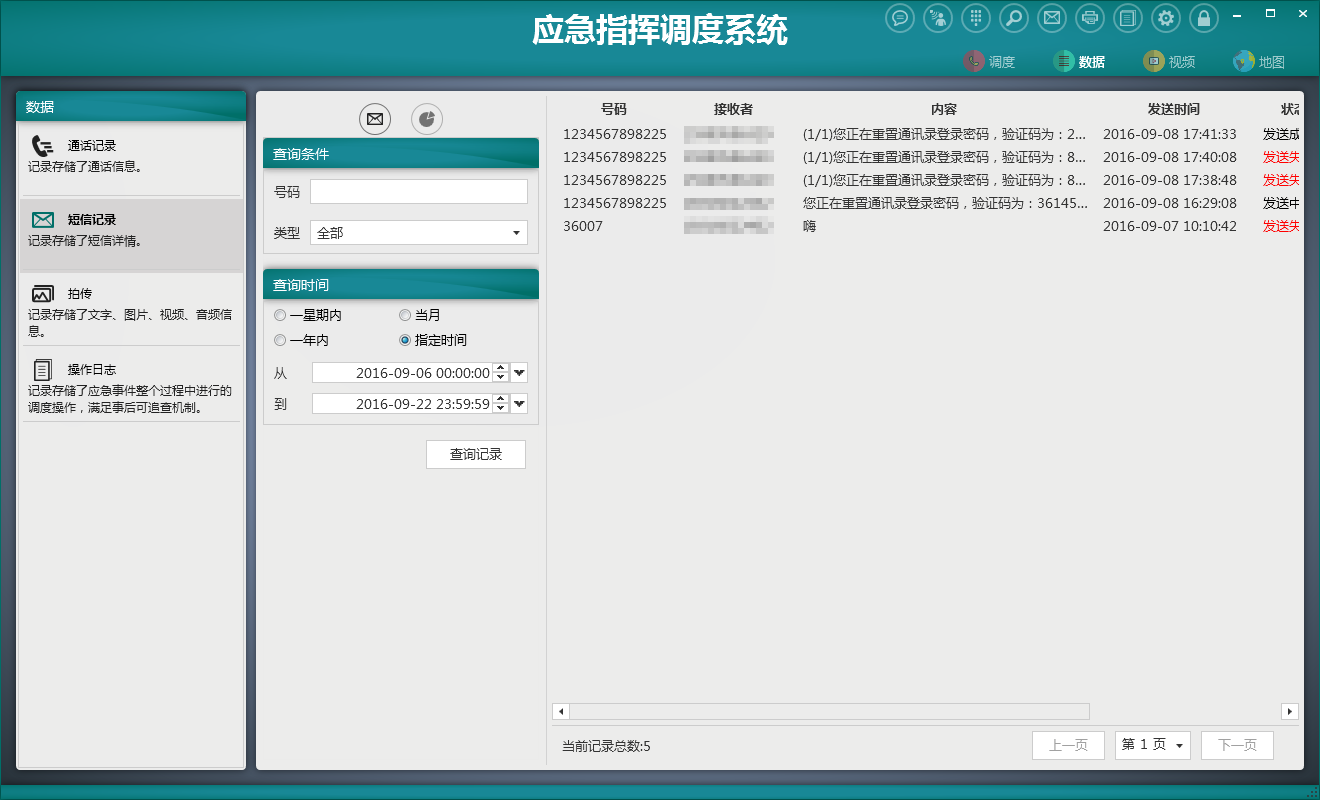
Task: Click the magnifier search icon in header
Action: tap(1014, 18)
